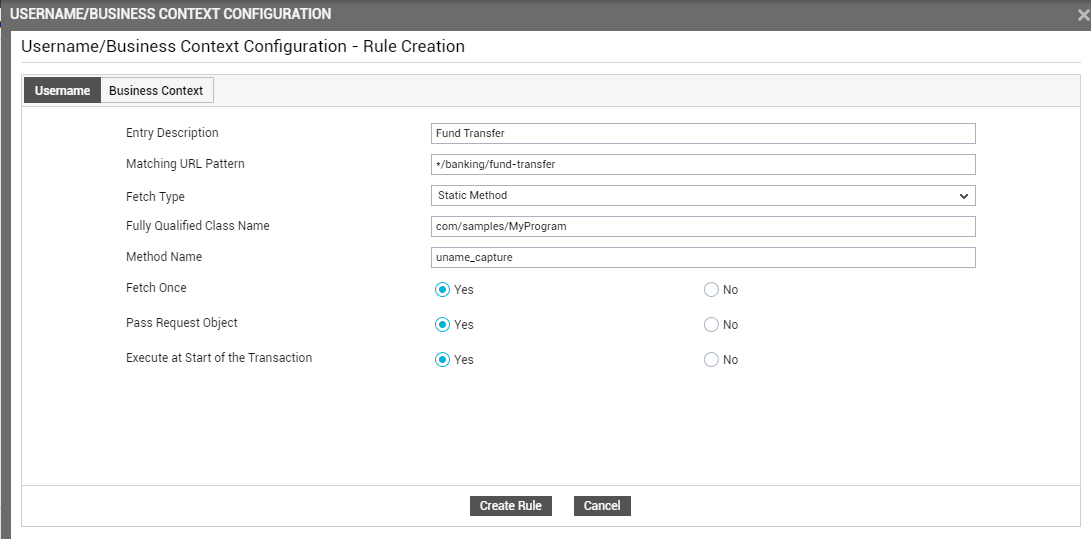Screen dimensions: 1091x539
Task: Click the Fetch Type dropdown arrow
Action: 964,196
